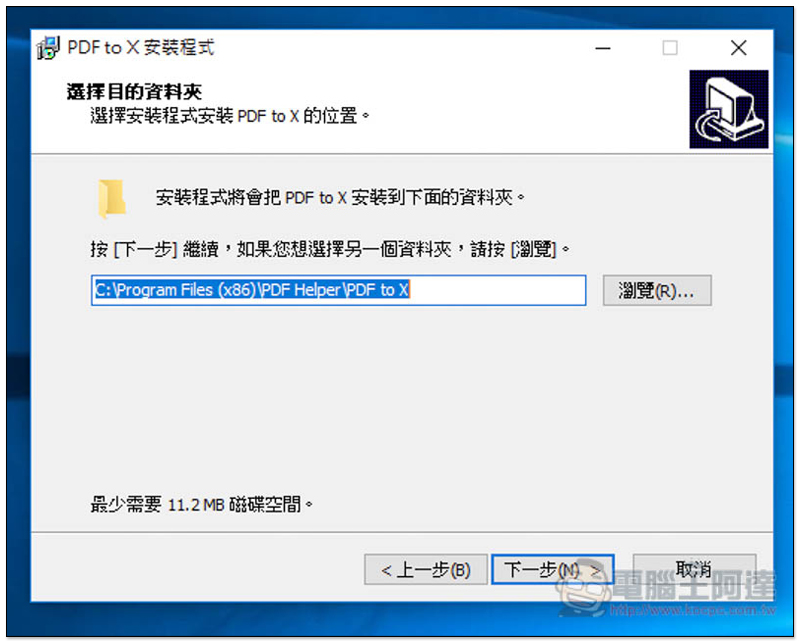Viewport: 800px width, 644px height.
Task: Click the grayed-out maximize window button
Action: tap(670, 48)
